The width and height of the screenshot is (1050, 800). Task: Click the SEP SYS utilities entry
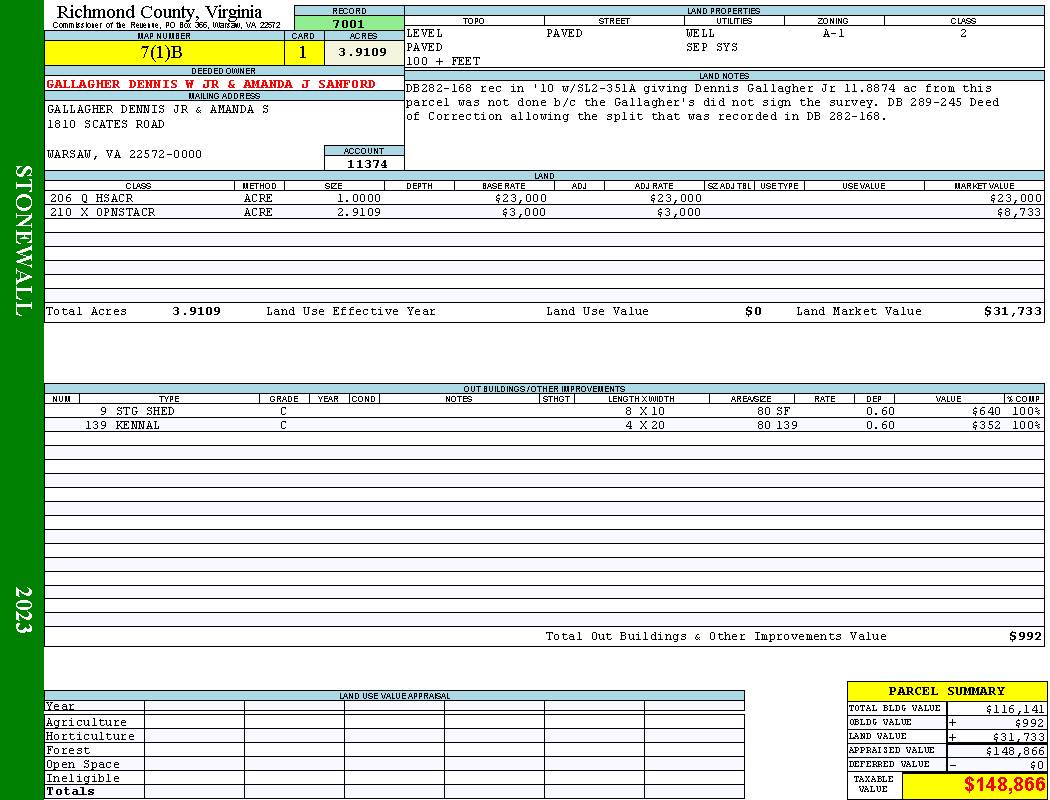click(x=711, y=48)
